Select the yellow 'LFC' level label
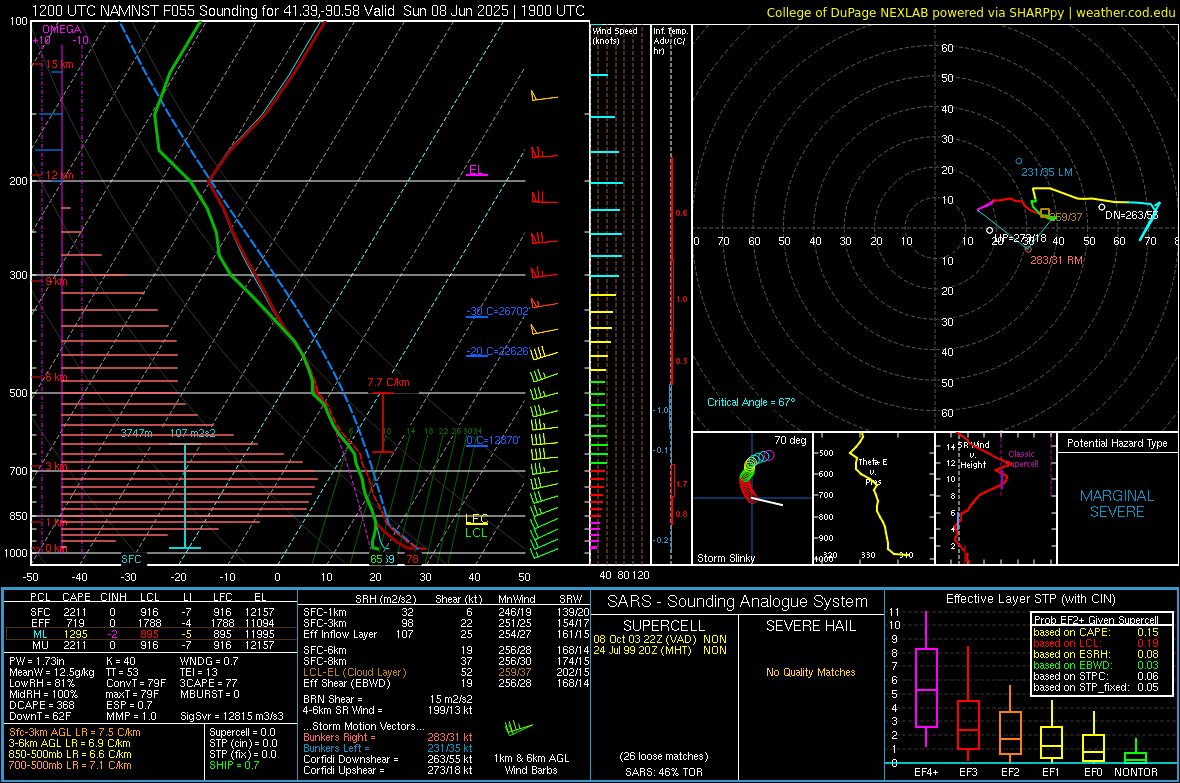 [476, 519]
